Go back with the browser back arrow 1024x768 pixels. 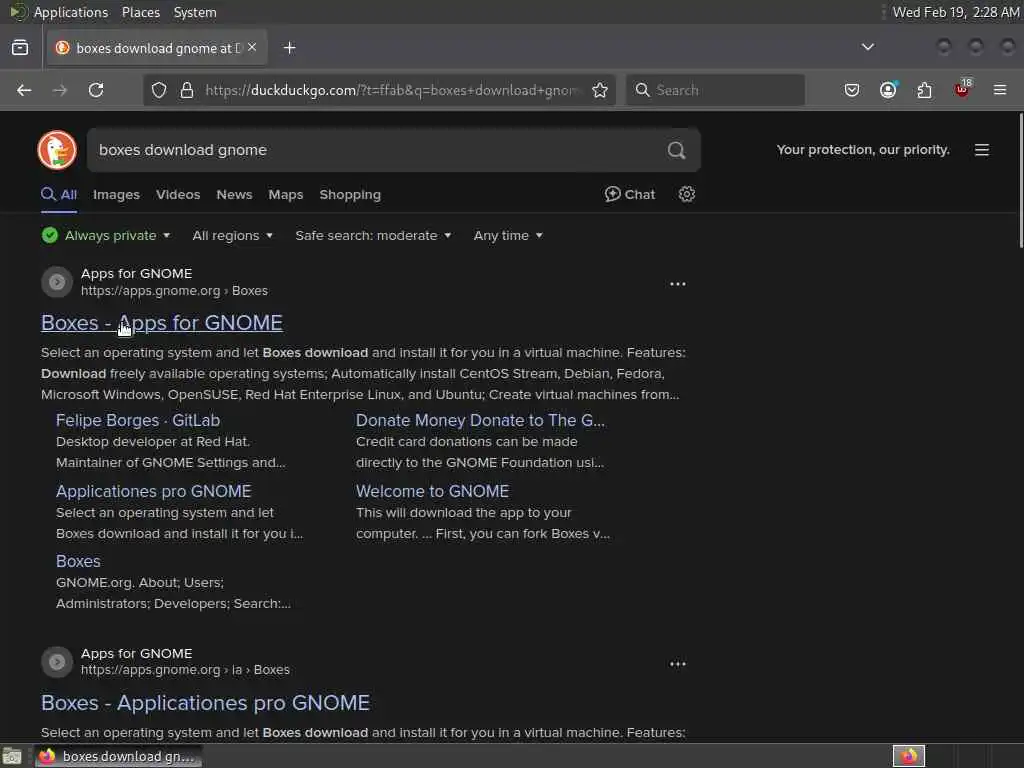pos(24,90)
